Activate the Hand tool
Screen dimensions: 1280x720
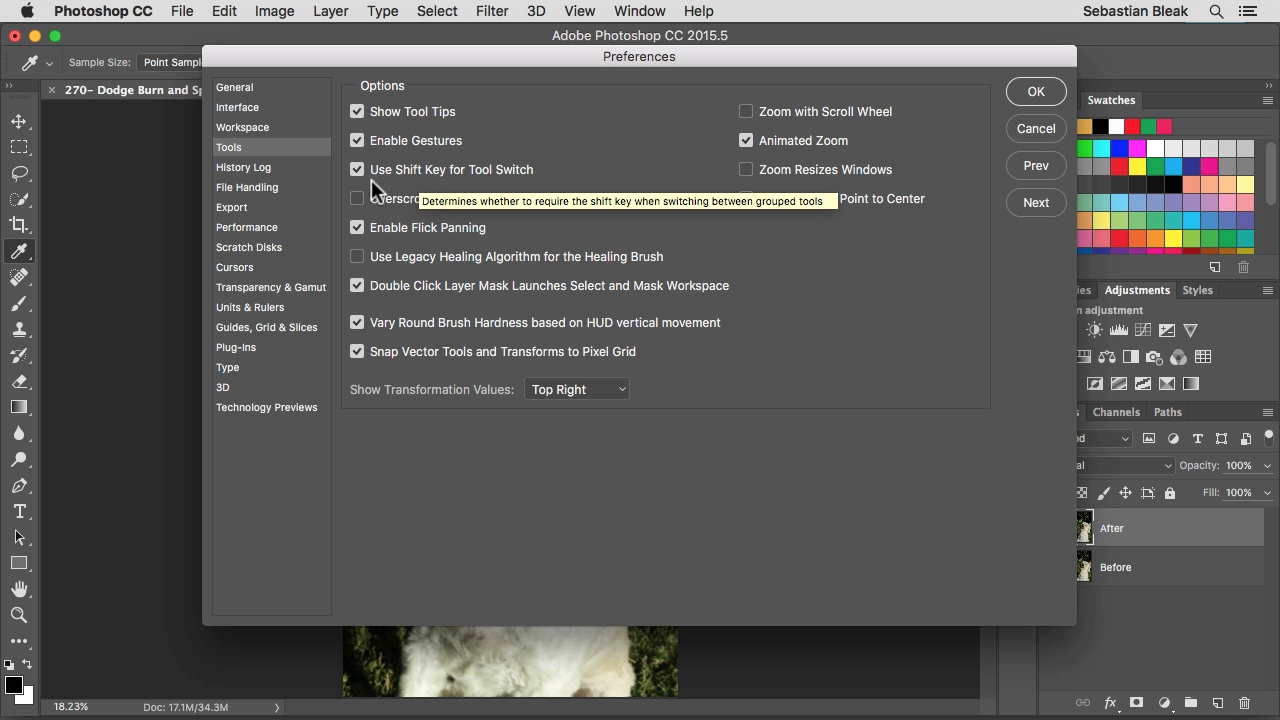[x=19, y=589]
